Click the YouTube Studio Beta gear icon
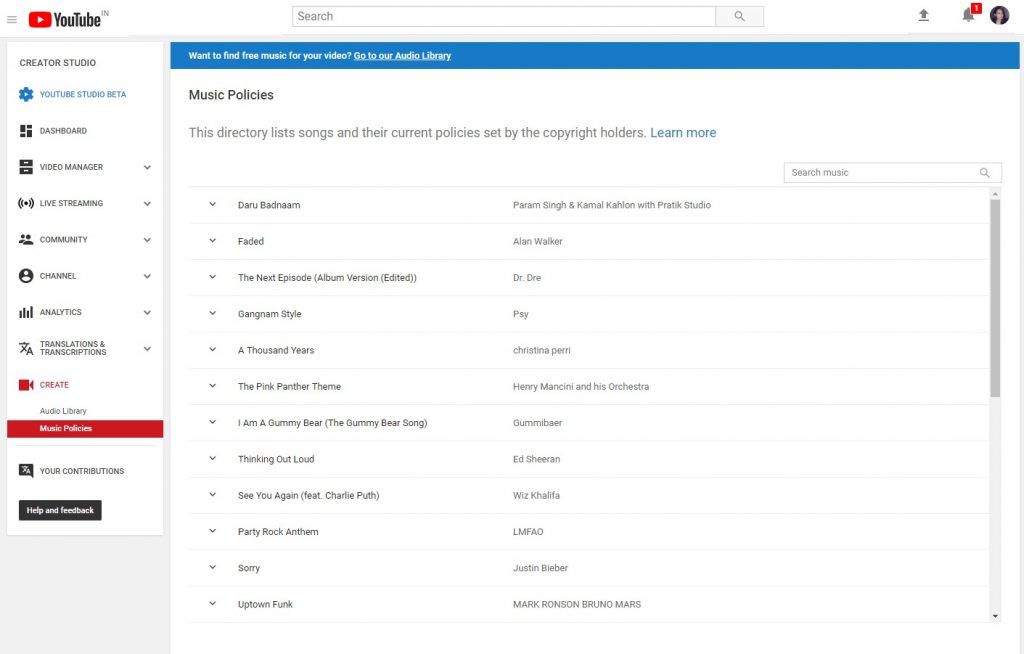The width and height of the screenshot is (1024, 654). click(26, 94)
